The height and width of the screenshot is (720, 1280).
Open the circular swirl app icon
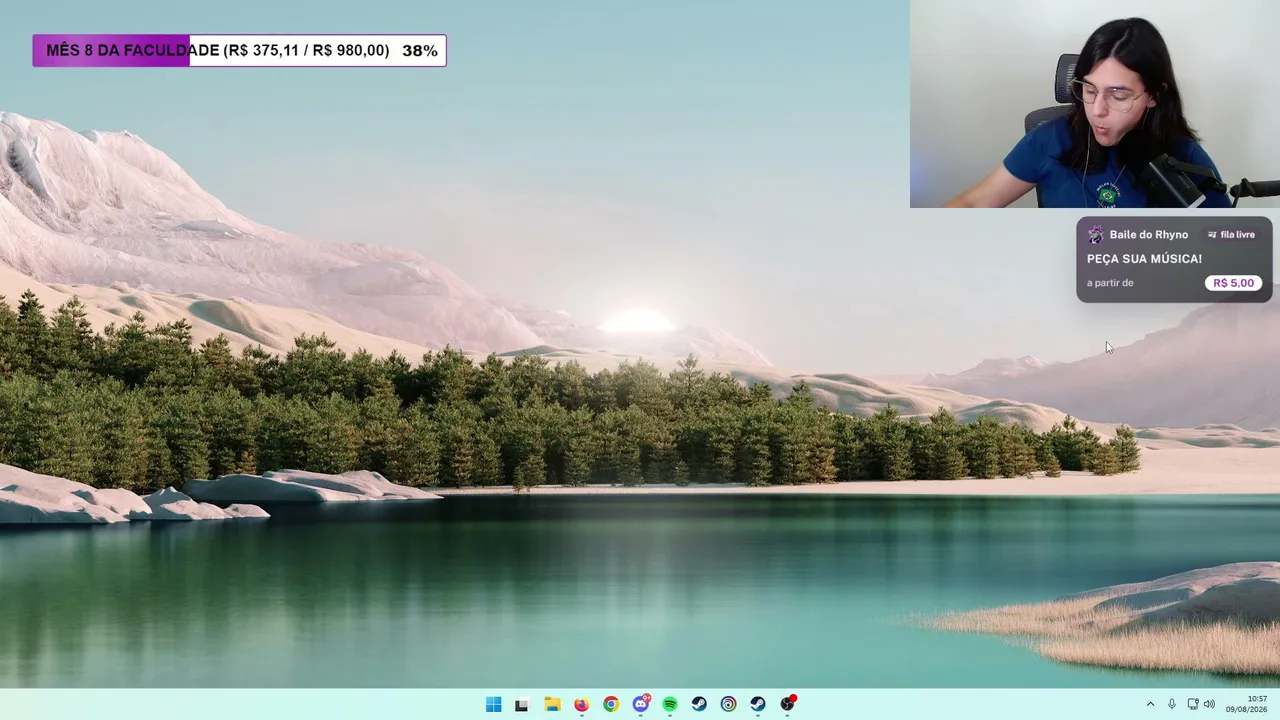tap(728, 704)
